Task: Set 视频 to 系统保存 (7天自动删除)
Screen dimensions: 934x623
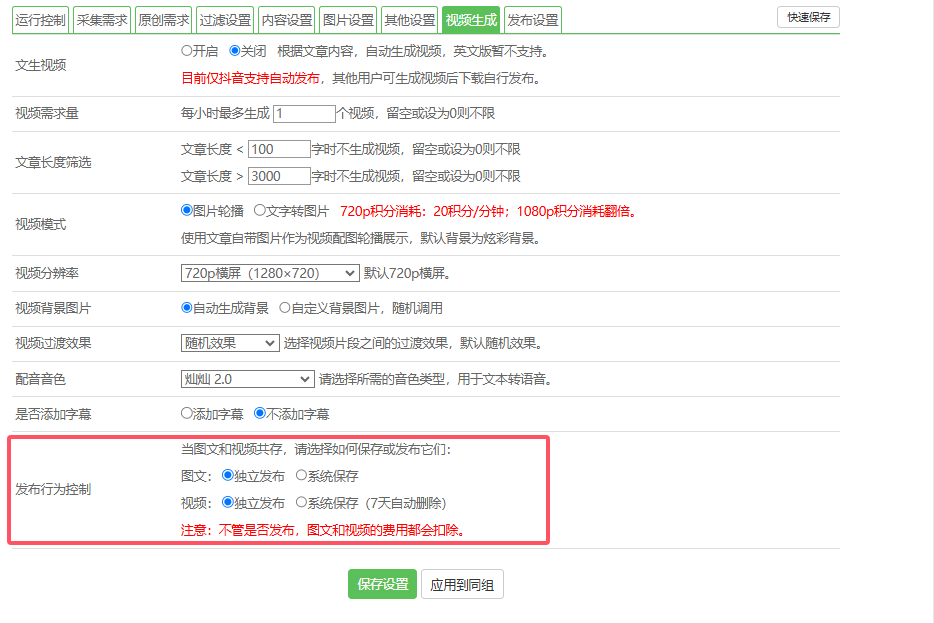Action: 302,503
